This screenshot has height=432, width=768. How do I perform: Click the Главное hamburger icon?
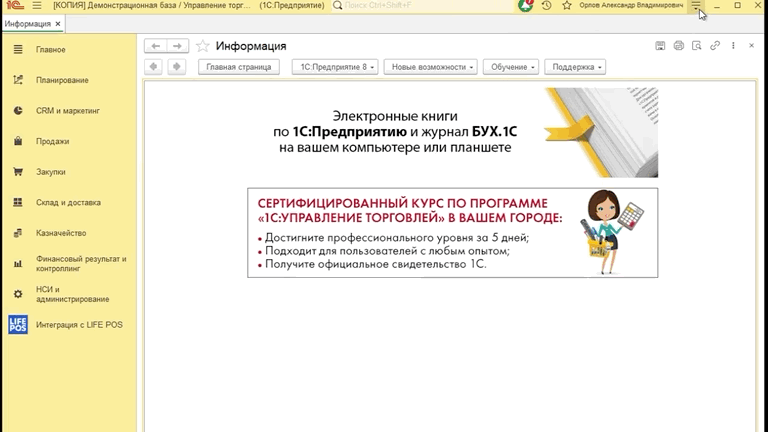(18, 49)
